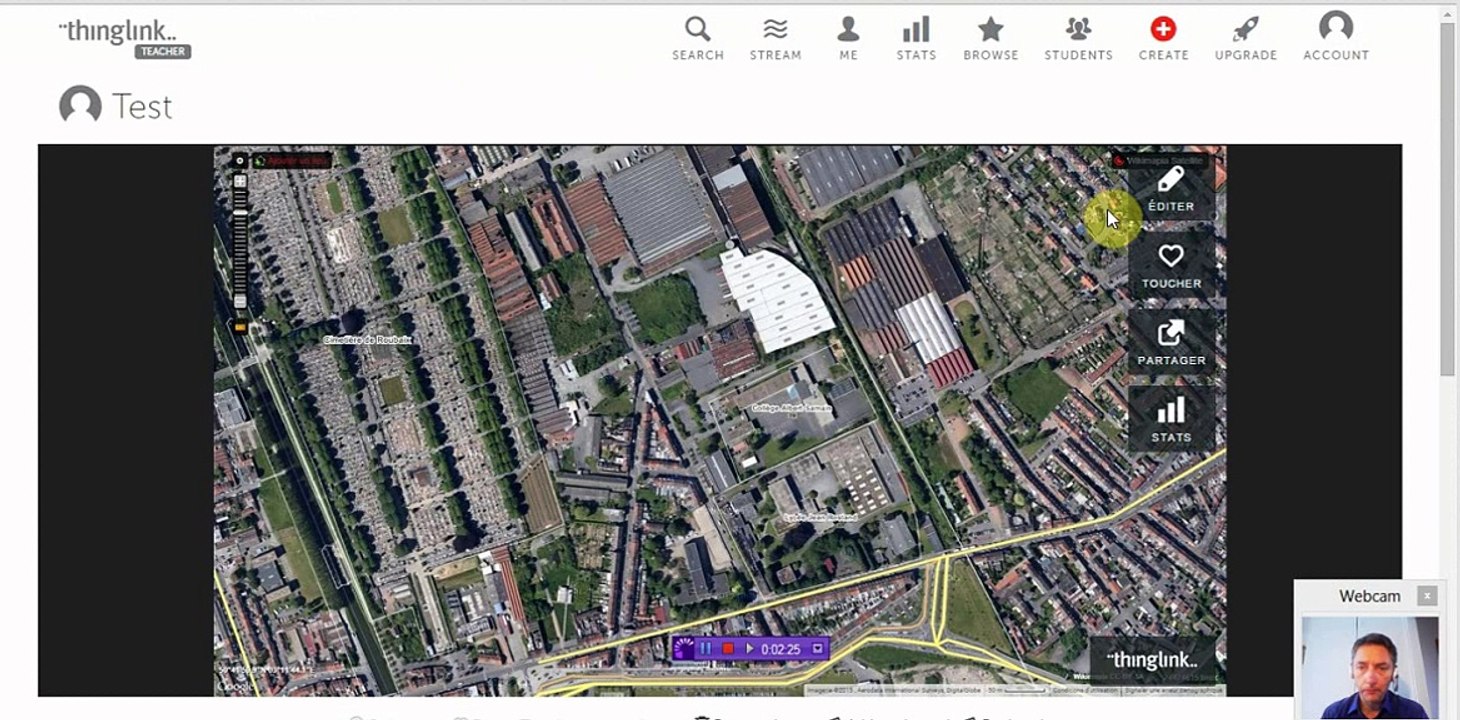Image resolution: width=1460 pixels, height=720 pixels.
Task: Click the Toucher heart button
Action: (x=1171, y=266)
